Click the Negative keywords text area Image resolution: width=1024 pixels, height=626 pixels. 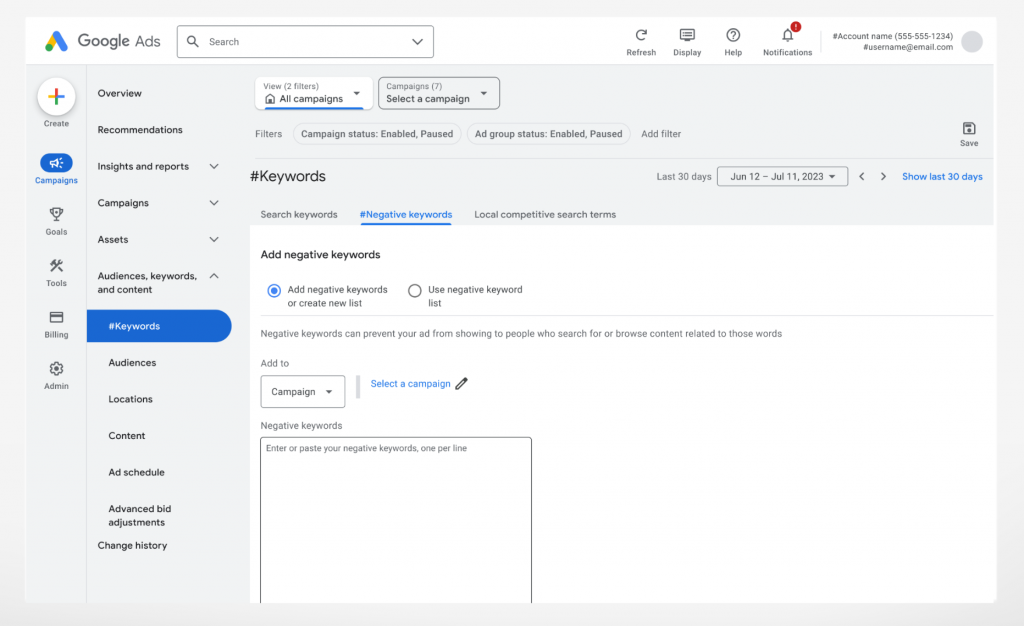coord(396,520)
